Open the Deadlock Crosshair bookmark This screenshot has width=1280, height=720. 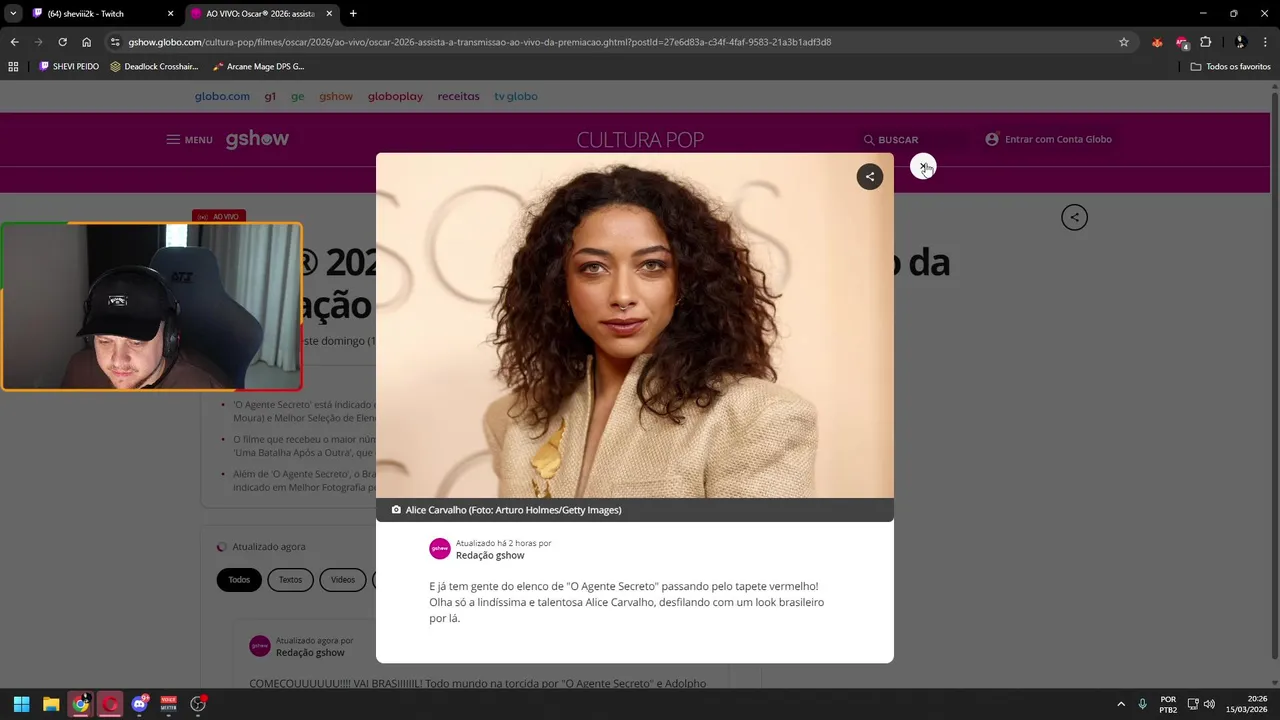click(x=154, y=67)
